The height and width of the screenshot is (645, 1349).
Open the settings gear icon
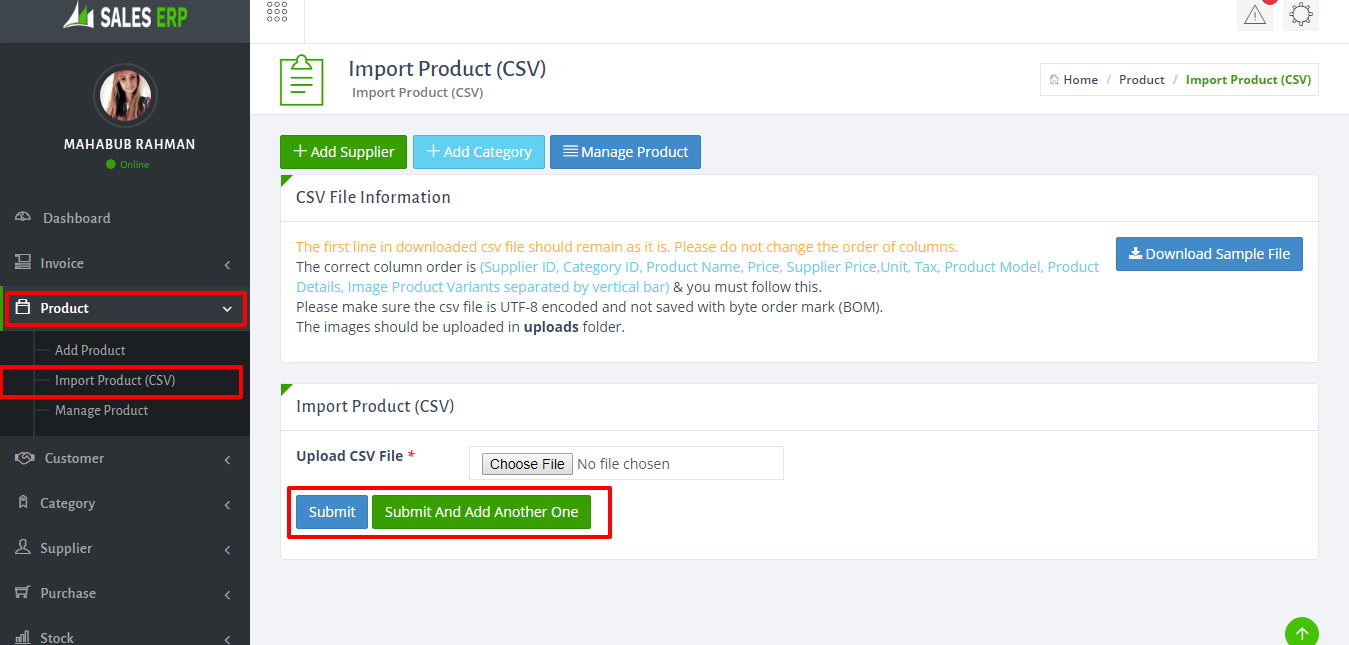click(1300, 15)
